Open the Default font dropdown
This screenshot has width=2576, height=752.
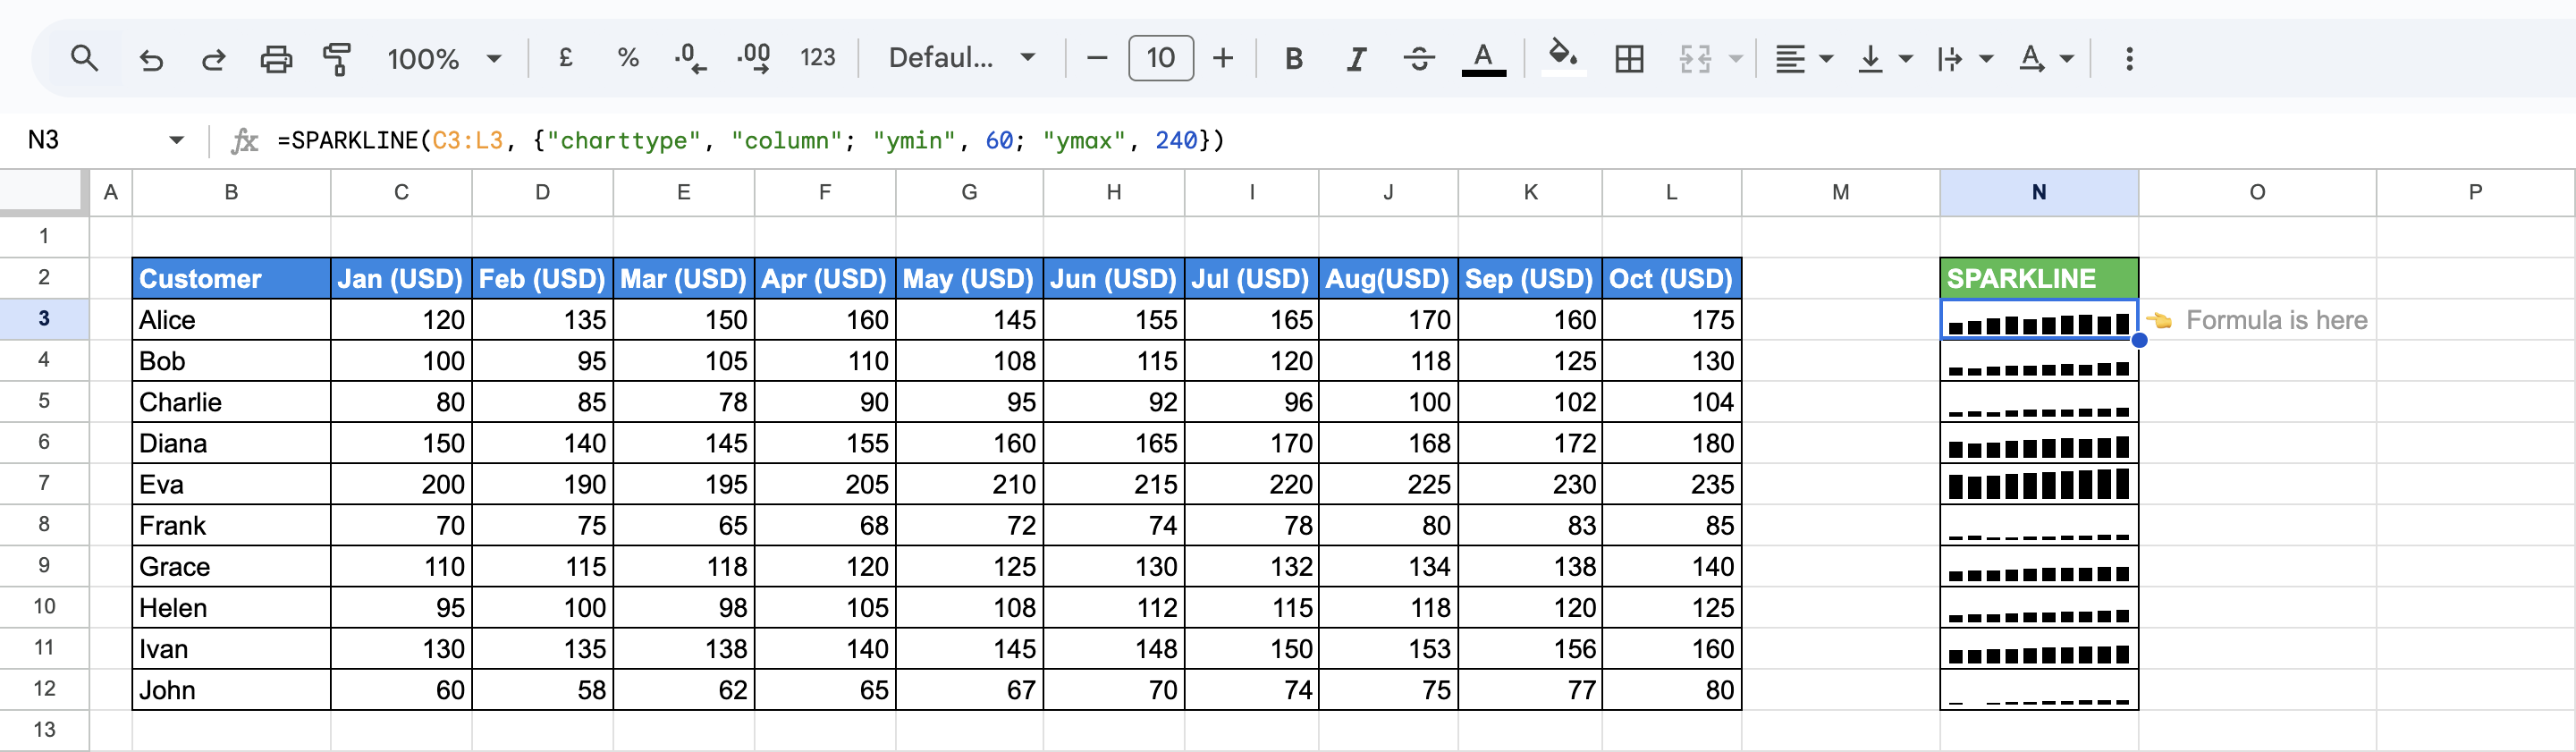[x=961, y=58]
